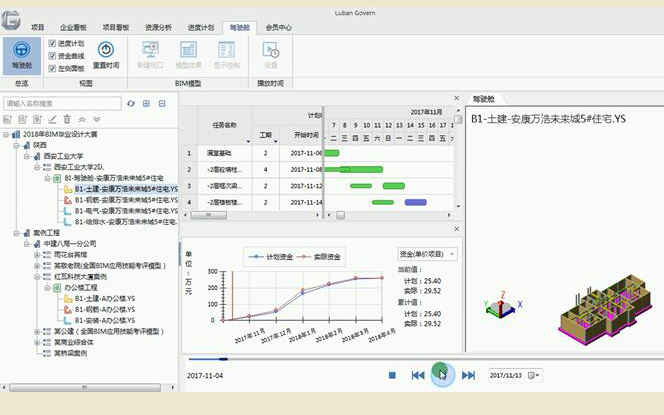Select B1-钢筋-安康万浩未来城5#住宅.YS in tree

(126, 200)
